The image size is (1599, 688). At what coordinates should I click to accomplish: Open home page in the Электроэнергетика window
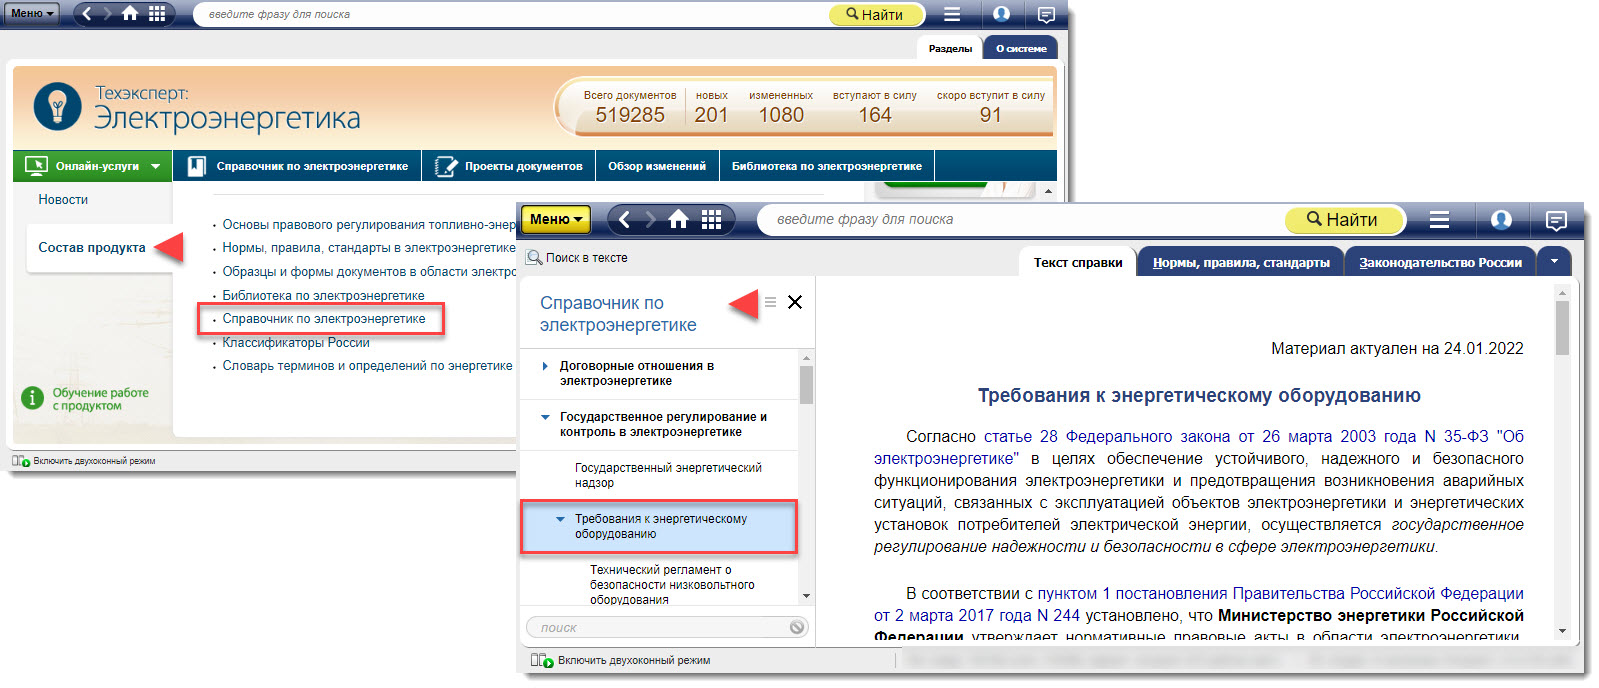tap(130, 14)
